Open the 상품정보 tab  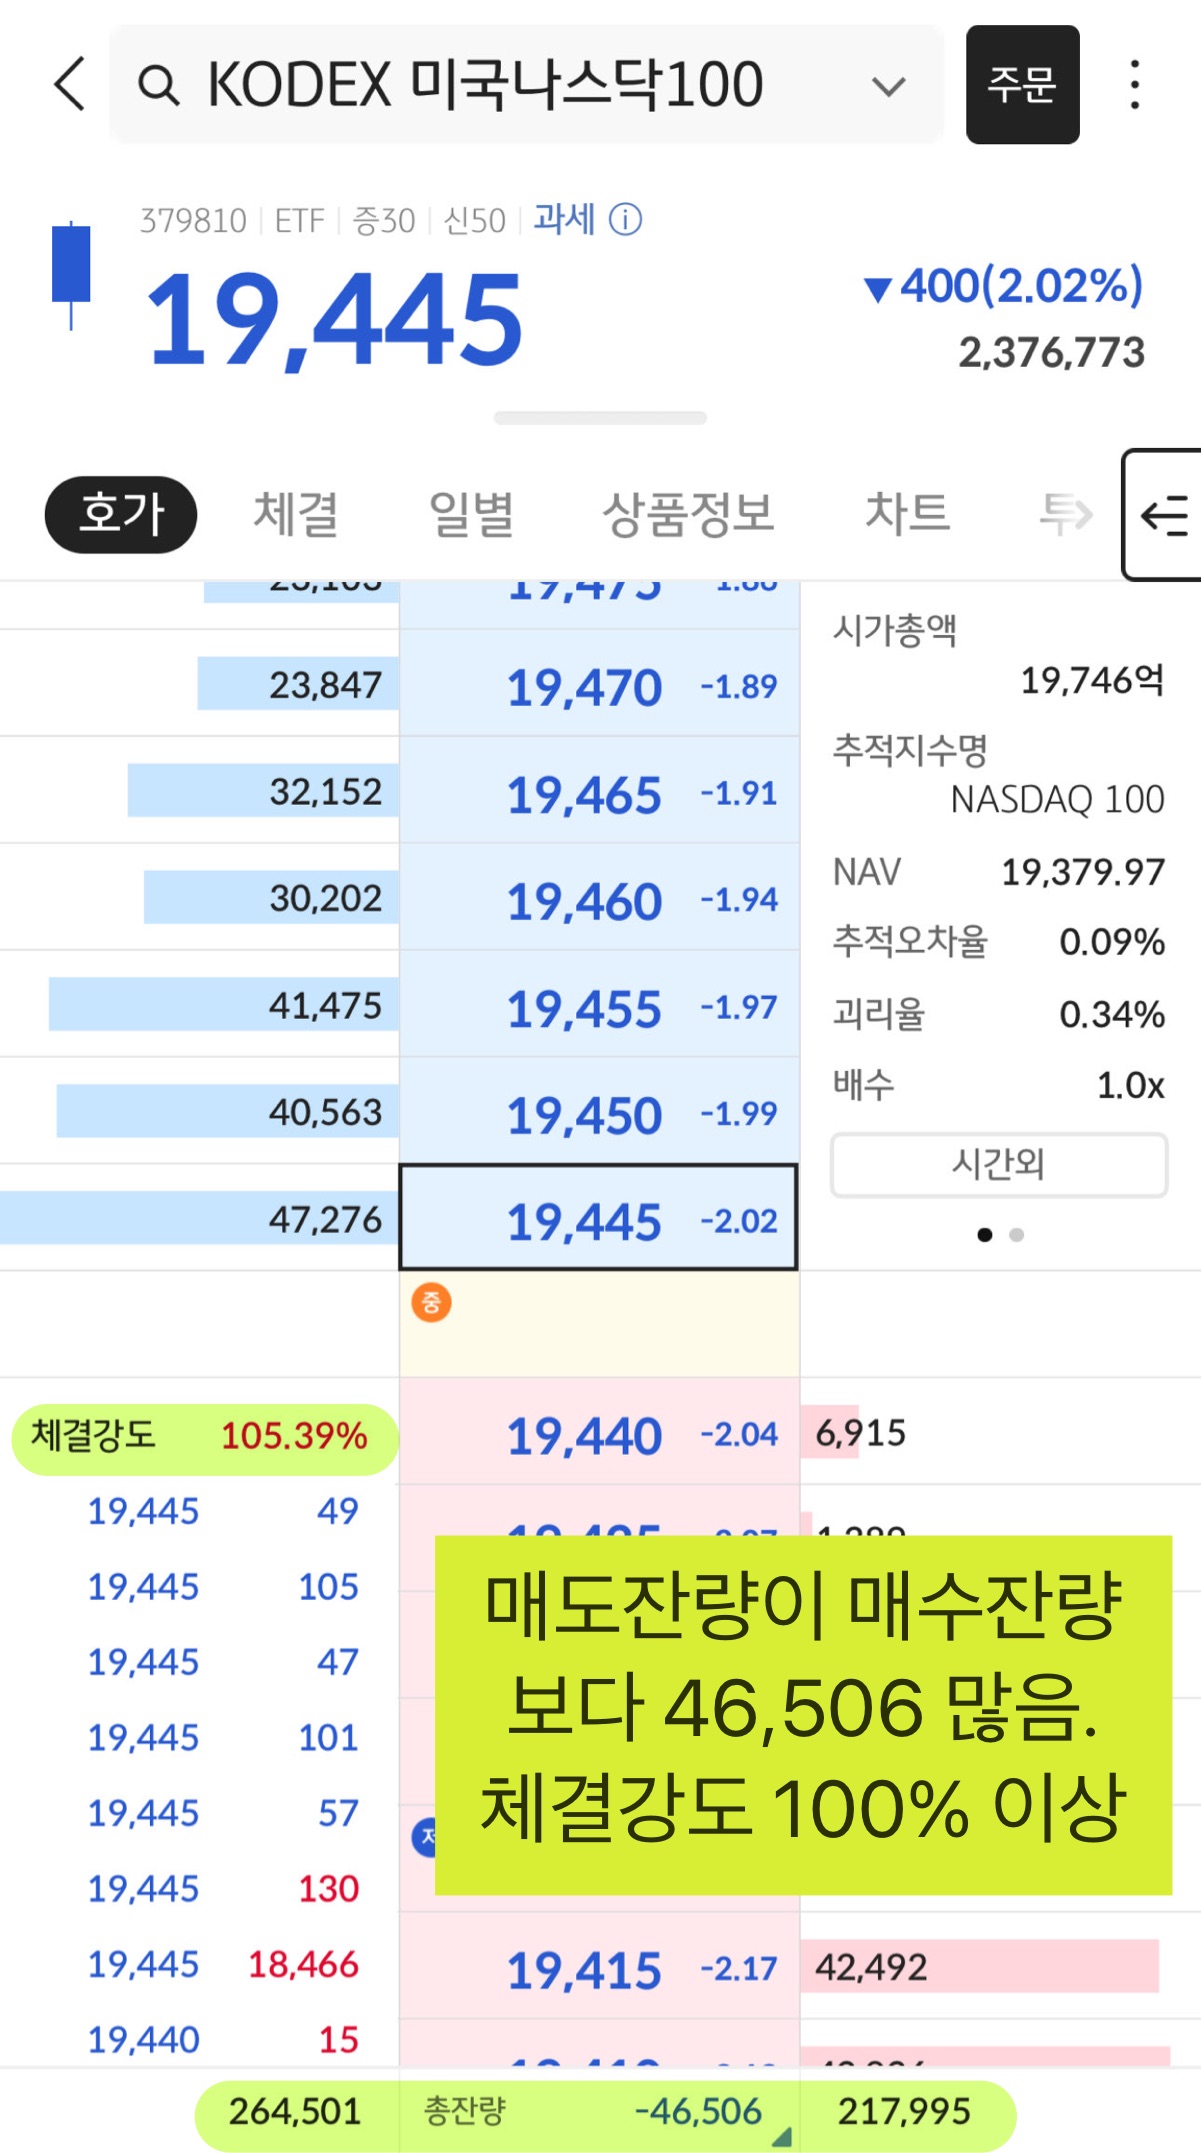pos(690,514)
